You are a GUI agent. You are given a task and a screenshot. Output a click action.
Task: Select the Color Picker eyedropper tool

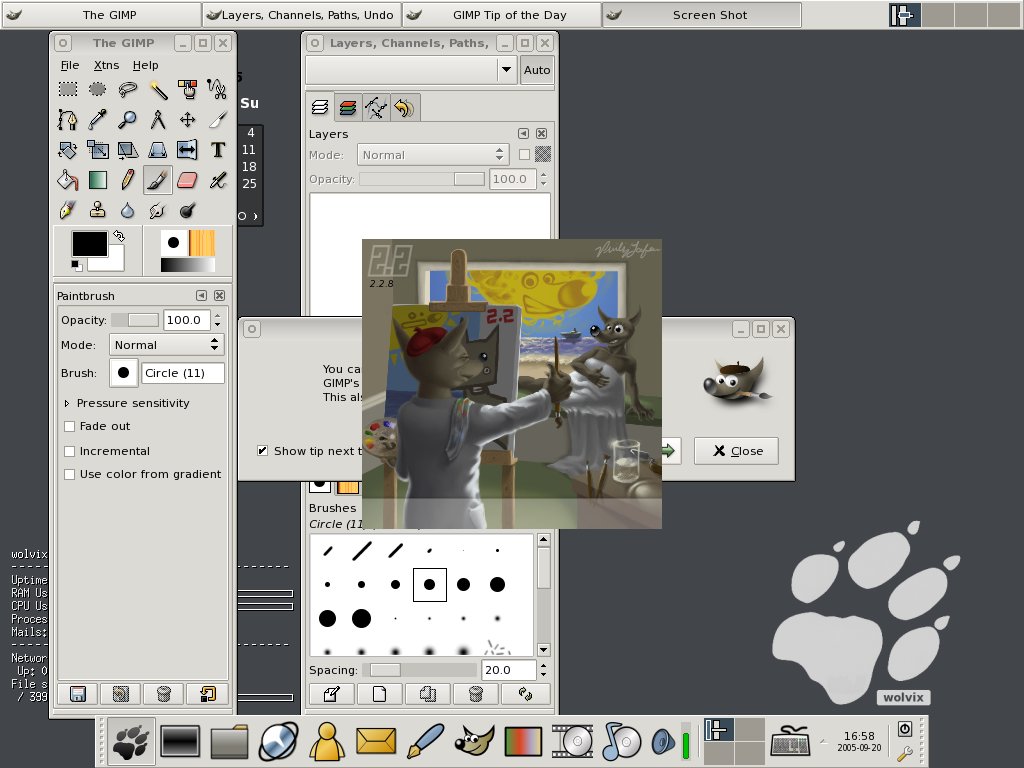click(x=97, y=120)
